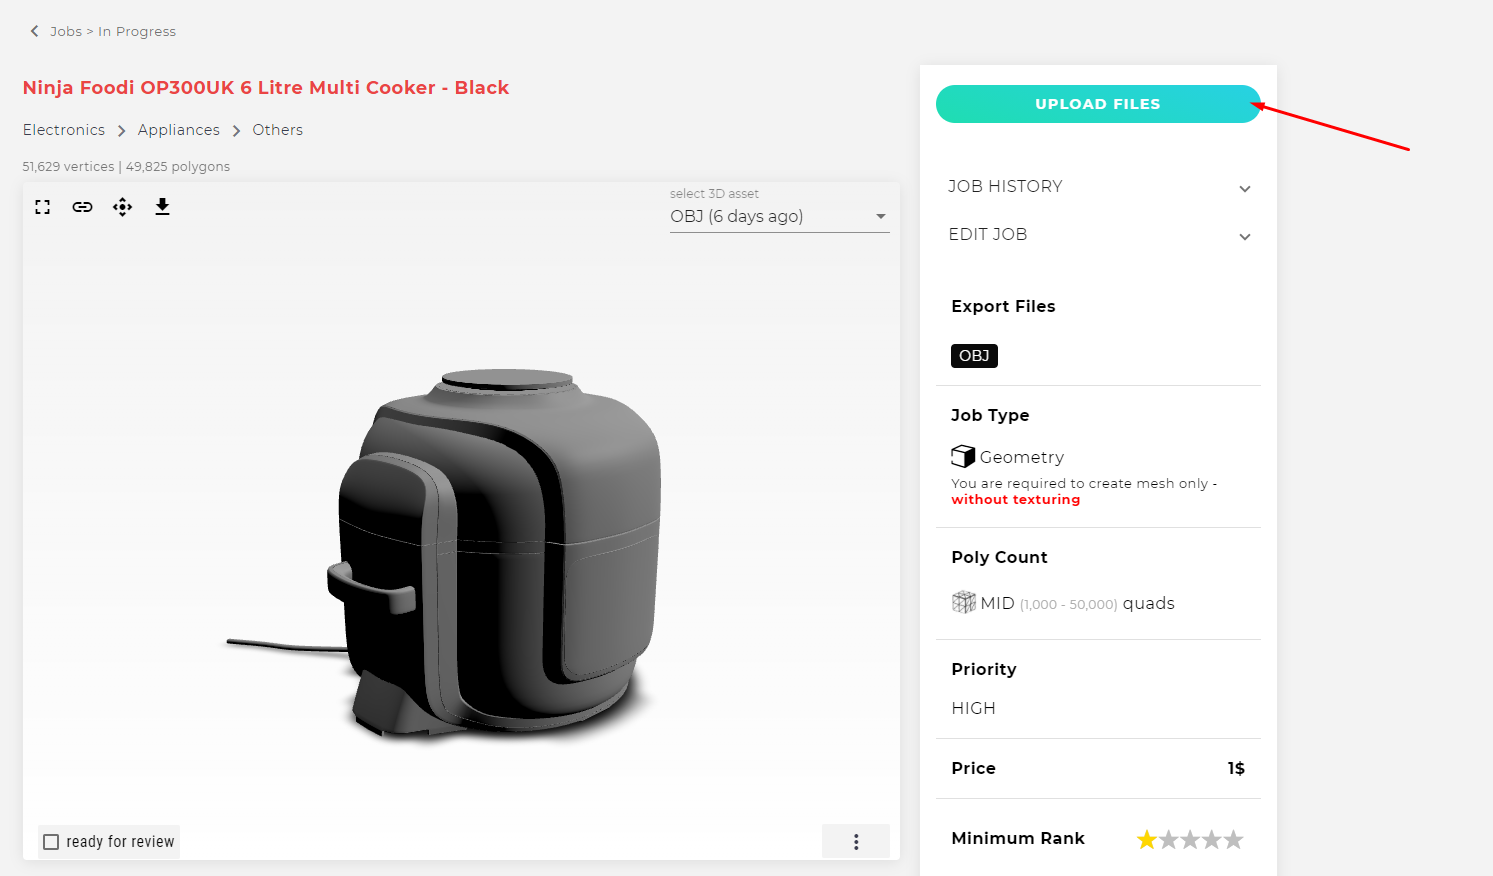Click the Jobs > In Progress link

pos(113,31)
